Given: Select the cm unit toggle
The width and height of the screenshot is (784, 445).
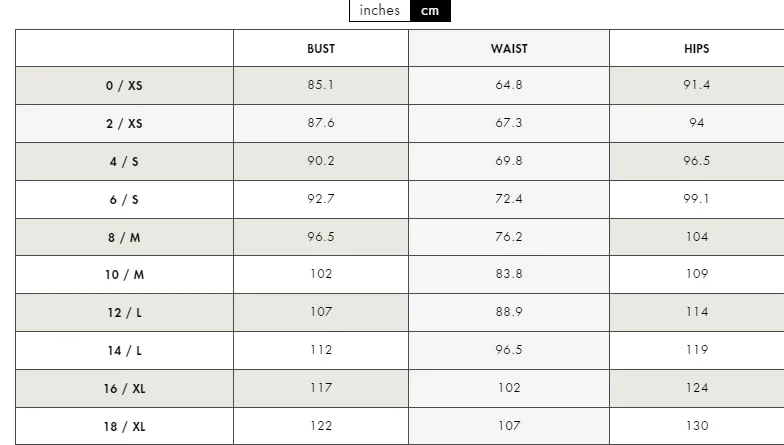Looking at the screenshot, I should tap(430, 11).
